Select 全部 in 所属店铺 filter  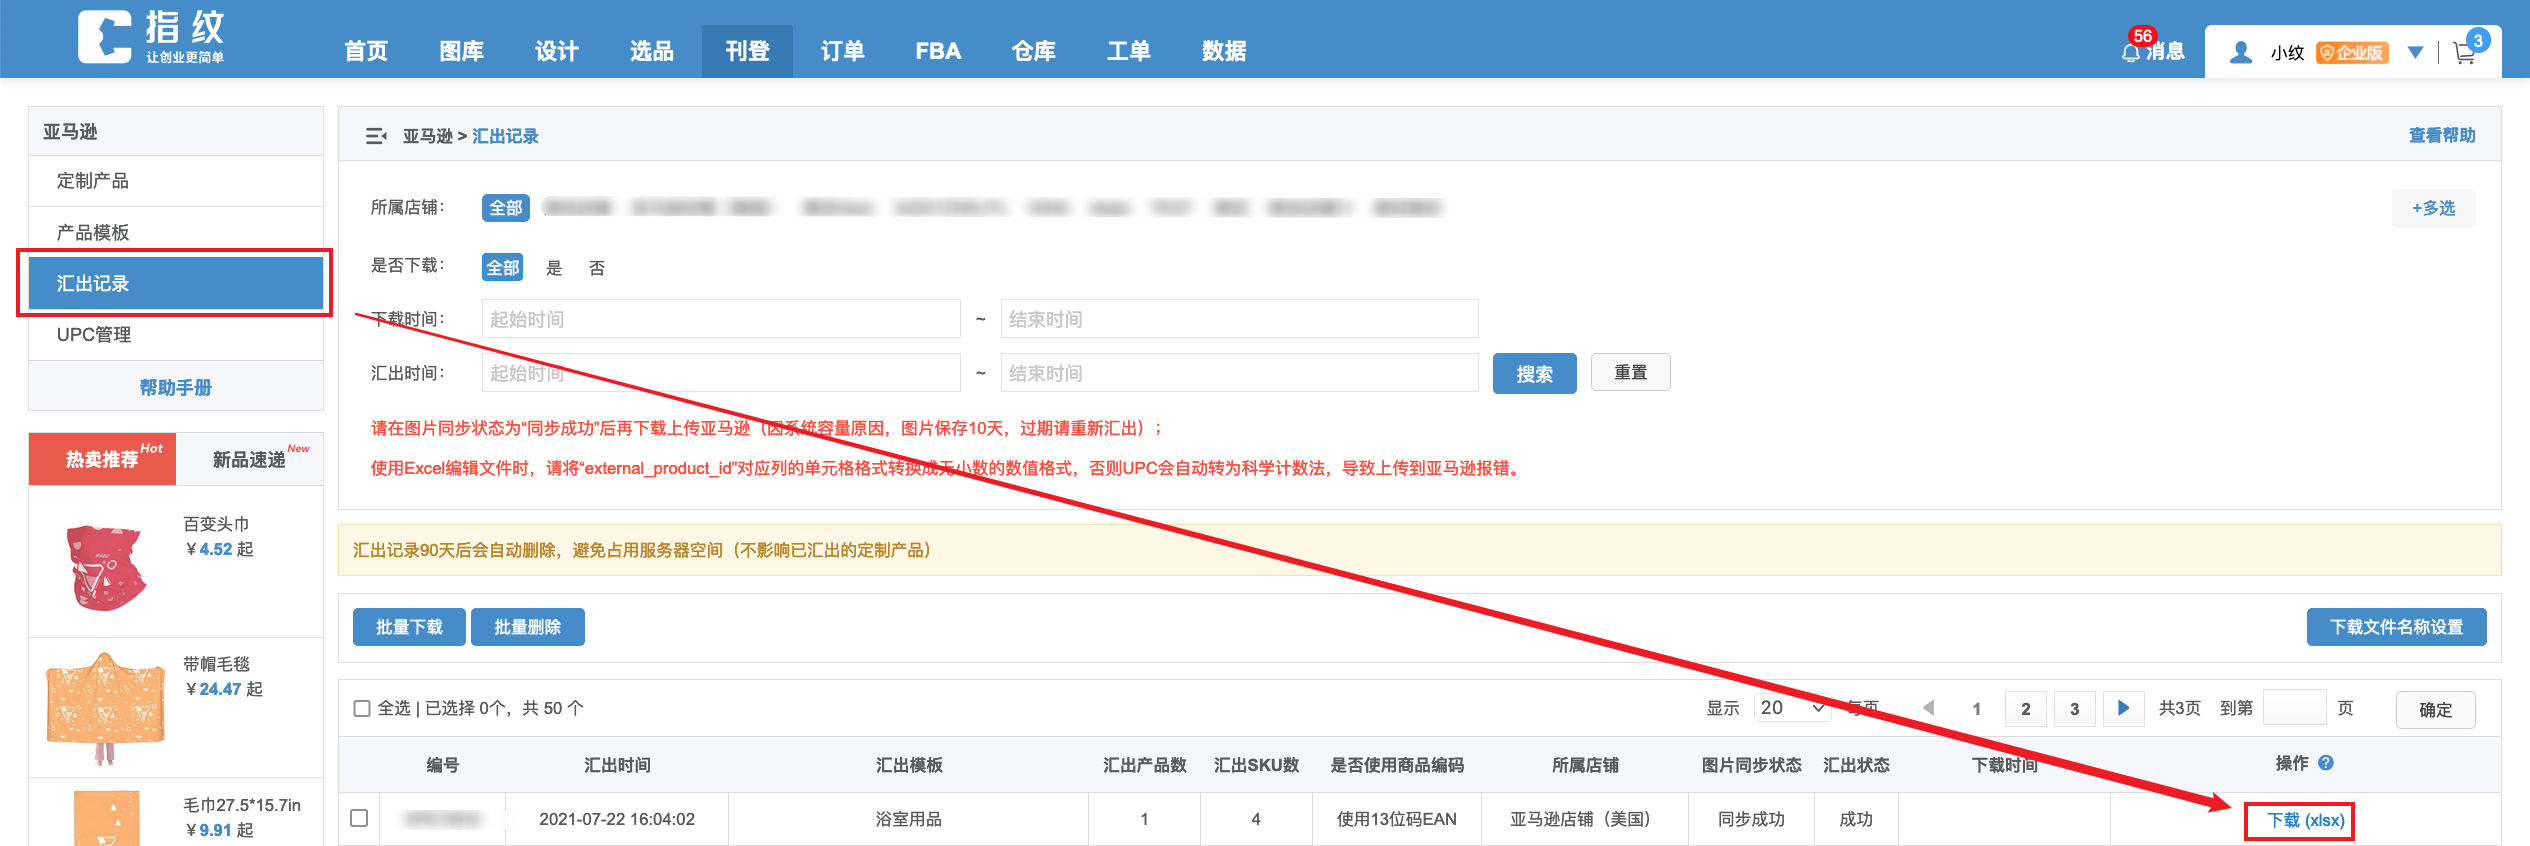click(x=506, y=208)
